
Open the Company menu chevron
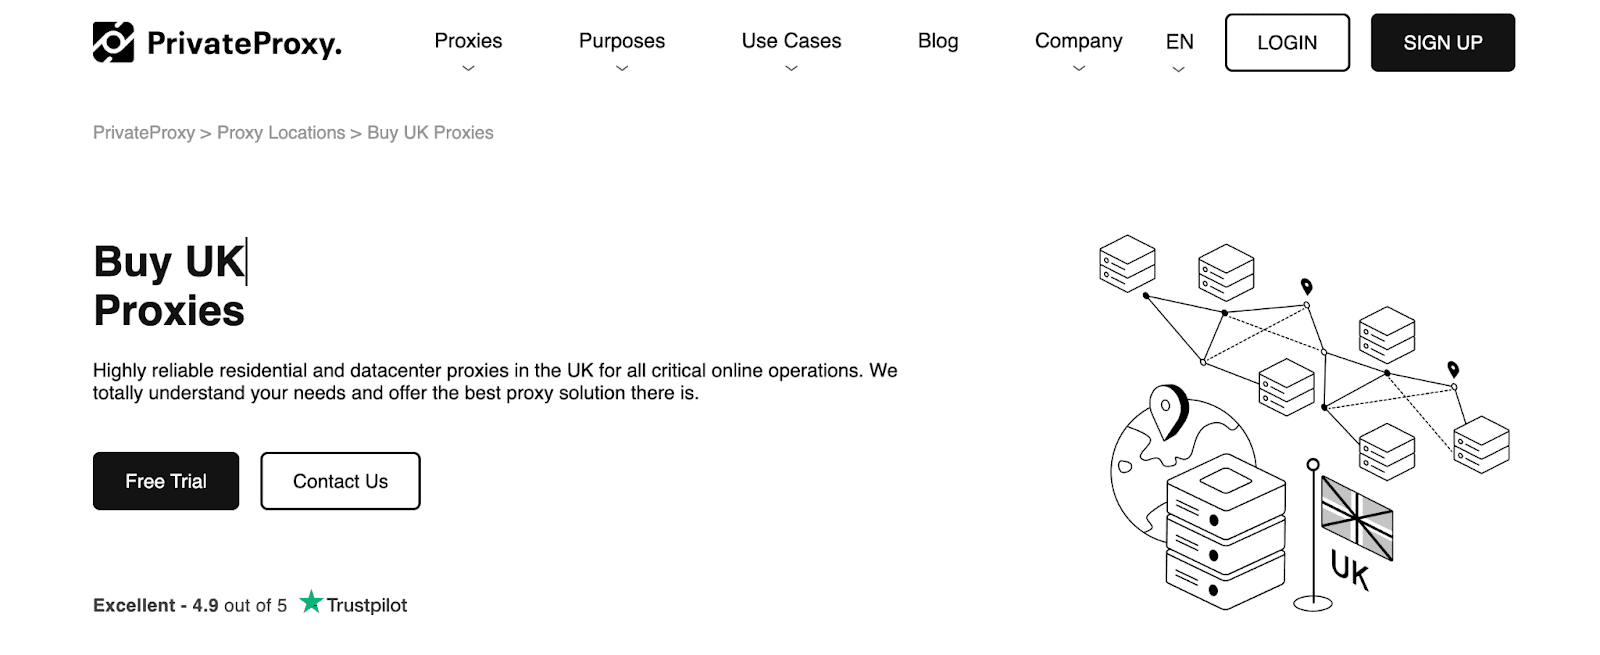tap(1078, 69)
